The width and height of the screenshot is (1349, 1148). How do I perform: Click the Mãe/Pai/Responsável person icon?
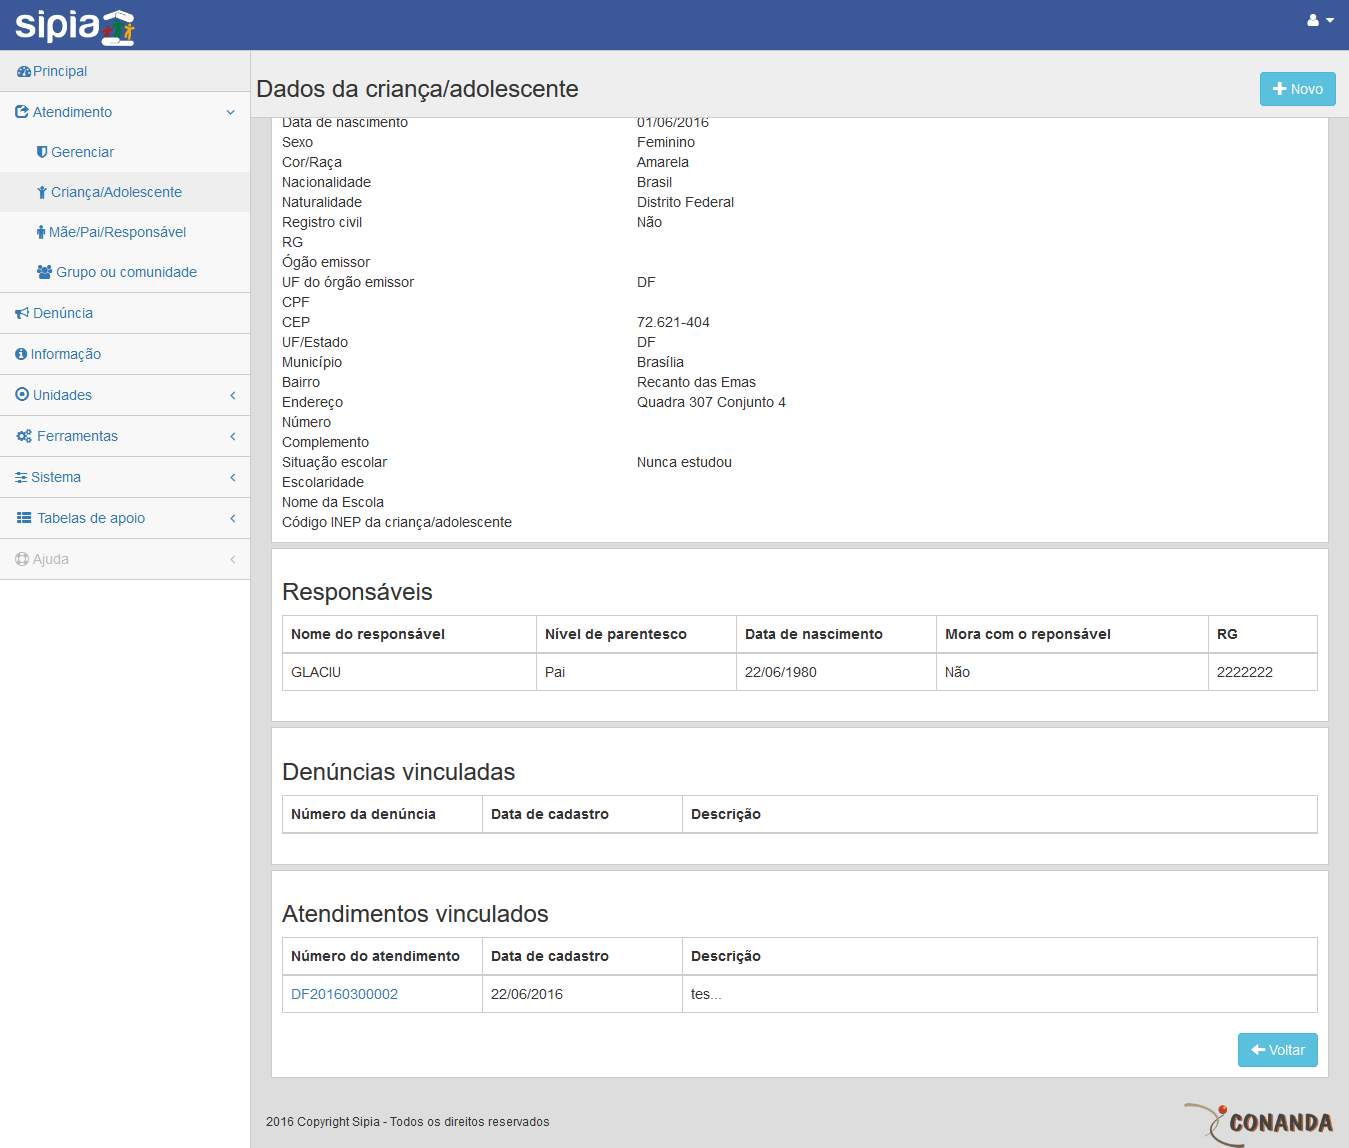[41, 232]
